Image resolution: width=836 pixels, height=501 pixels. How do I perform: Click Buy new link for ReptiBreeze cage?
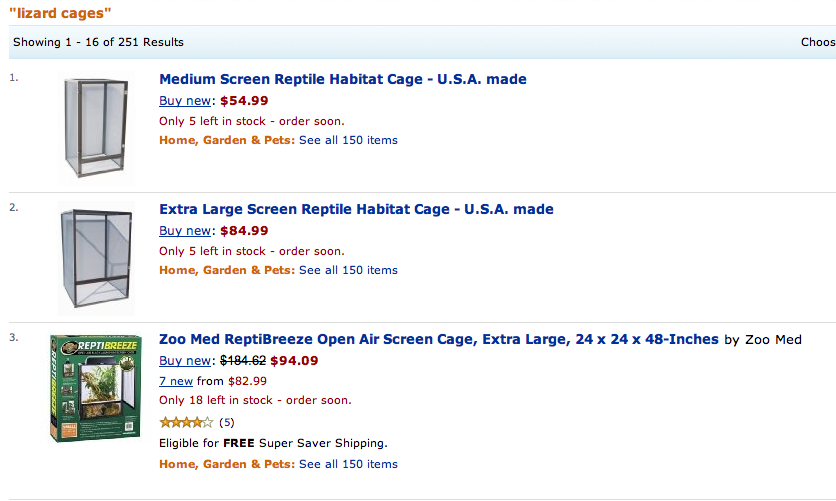pyautogui.click(x=186, y=361)
